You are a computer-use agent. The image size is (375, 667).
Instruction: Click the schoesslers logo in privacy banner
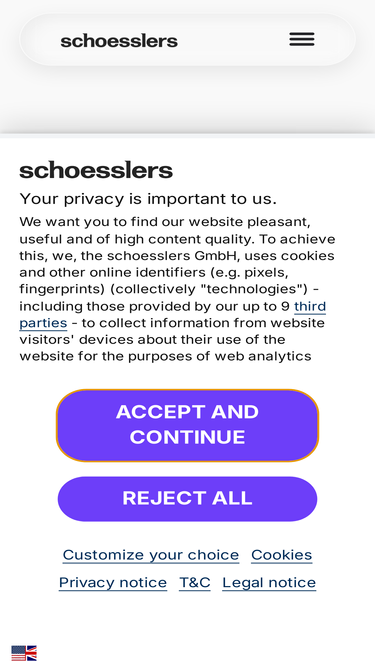(96, 171)
